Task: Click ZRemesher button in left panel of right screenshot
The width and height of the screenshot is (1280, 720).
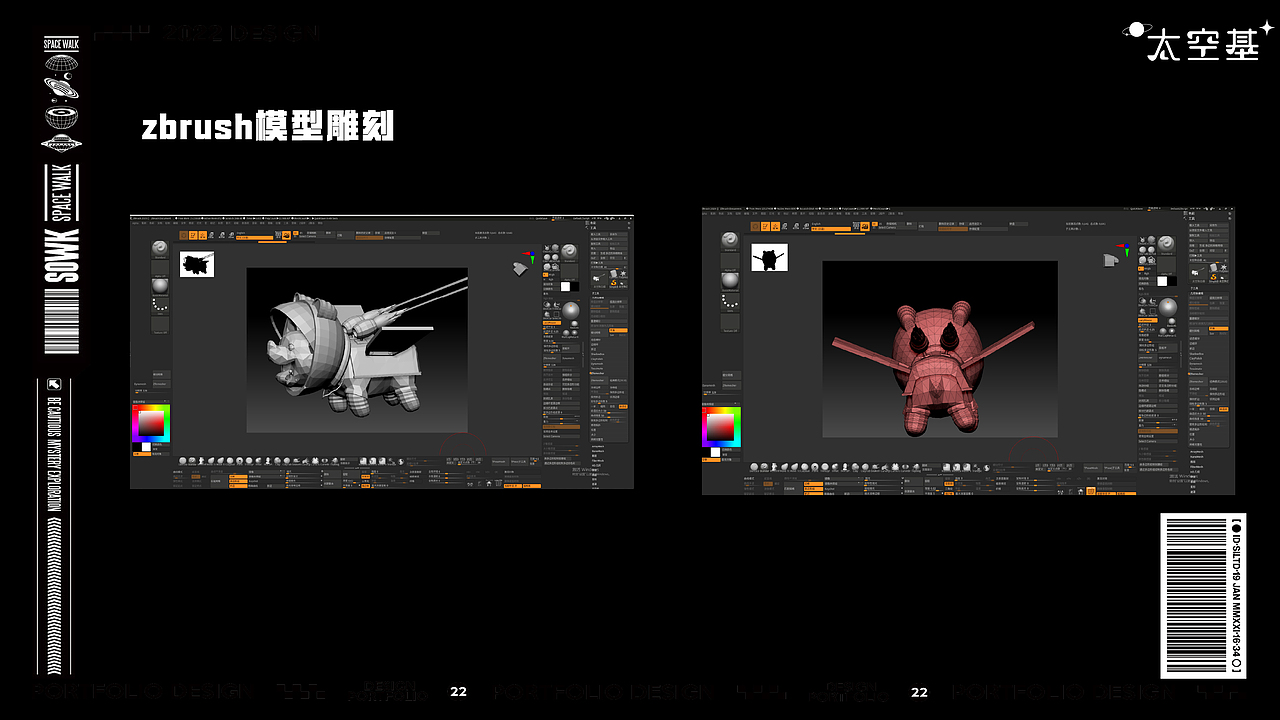Action: [732, 385]
